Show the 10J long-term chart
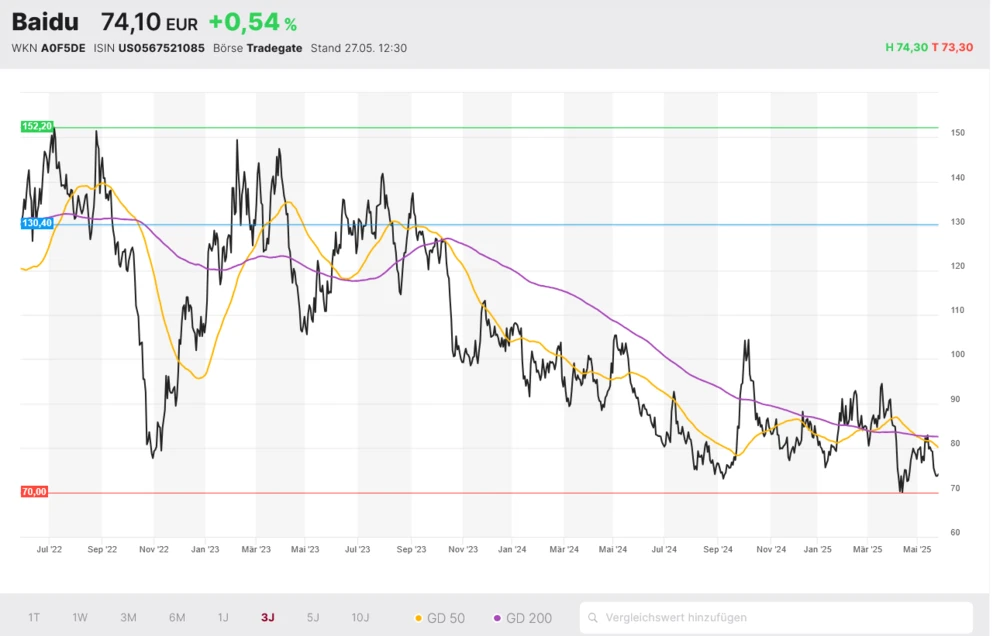The width and height of the screenshot is (1000, 636). pos(360,617)
